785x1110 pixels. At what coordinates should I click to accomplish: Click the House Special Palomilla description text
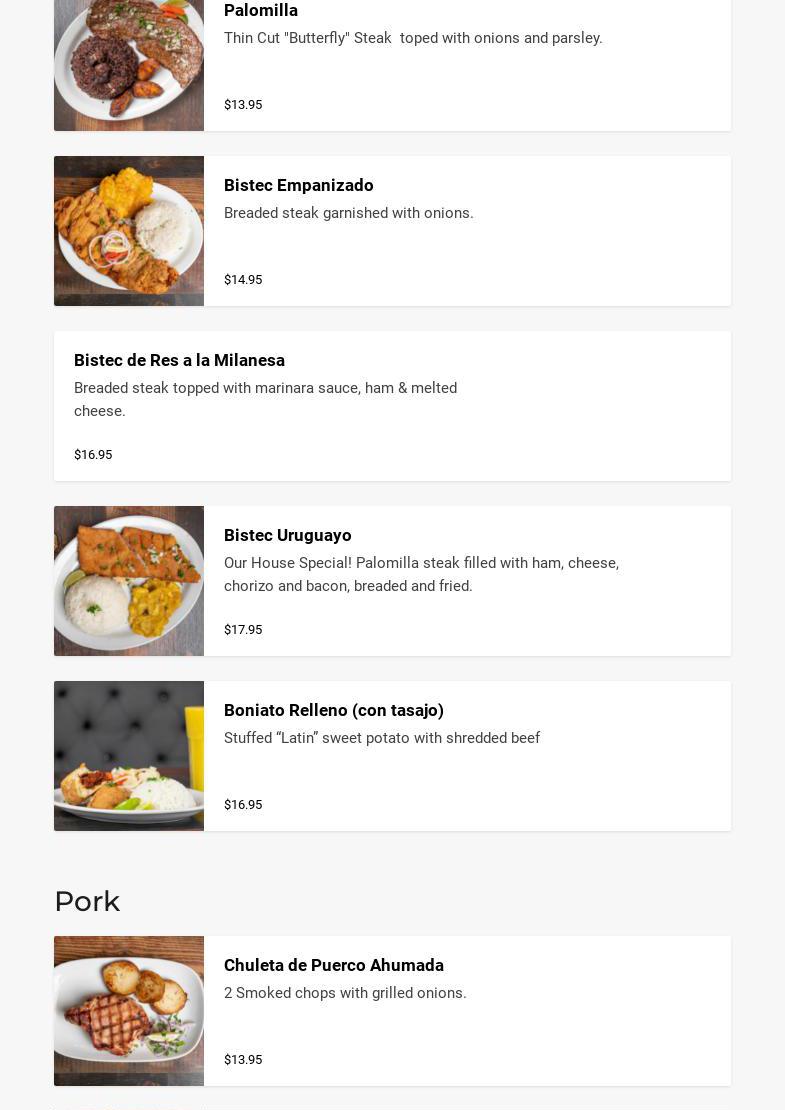pyautogui.click(x=421, y=574)
